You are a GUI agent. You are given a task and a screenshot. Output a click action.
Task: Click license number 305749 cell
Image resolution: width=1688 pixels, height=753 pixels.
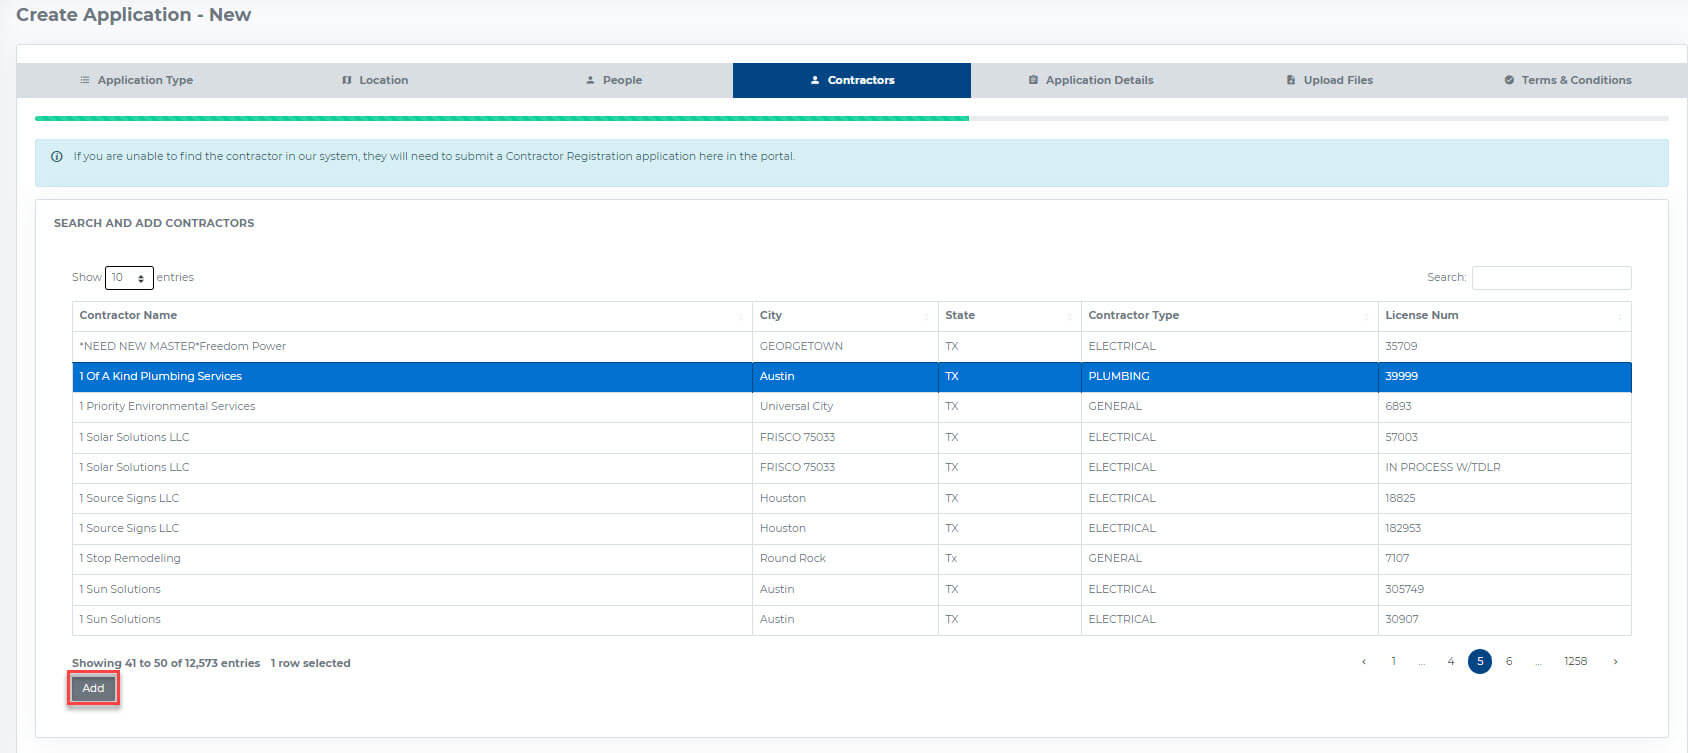[x=1504, y=589]
